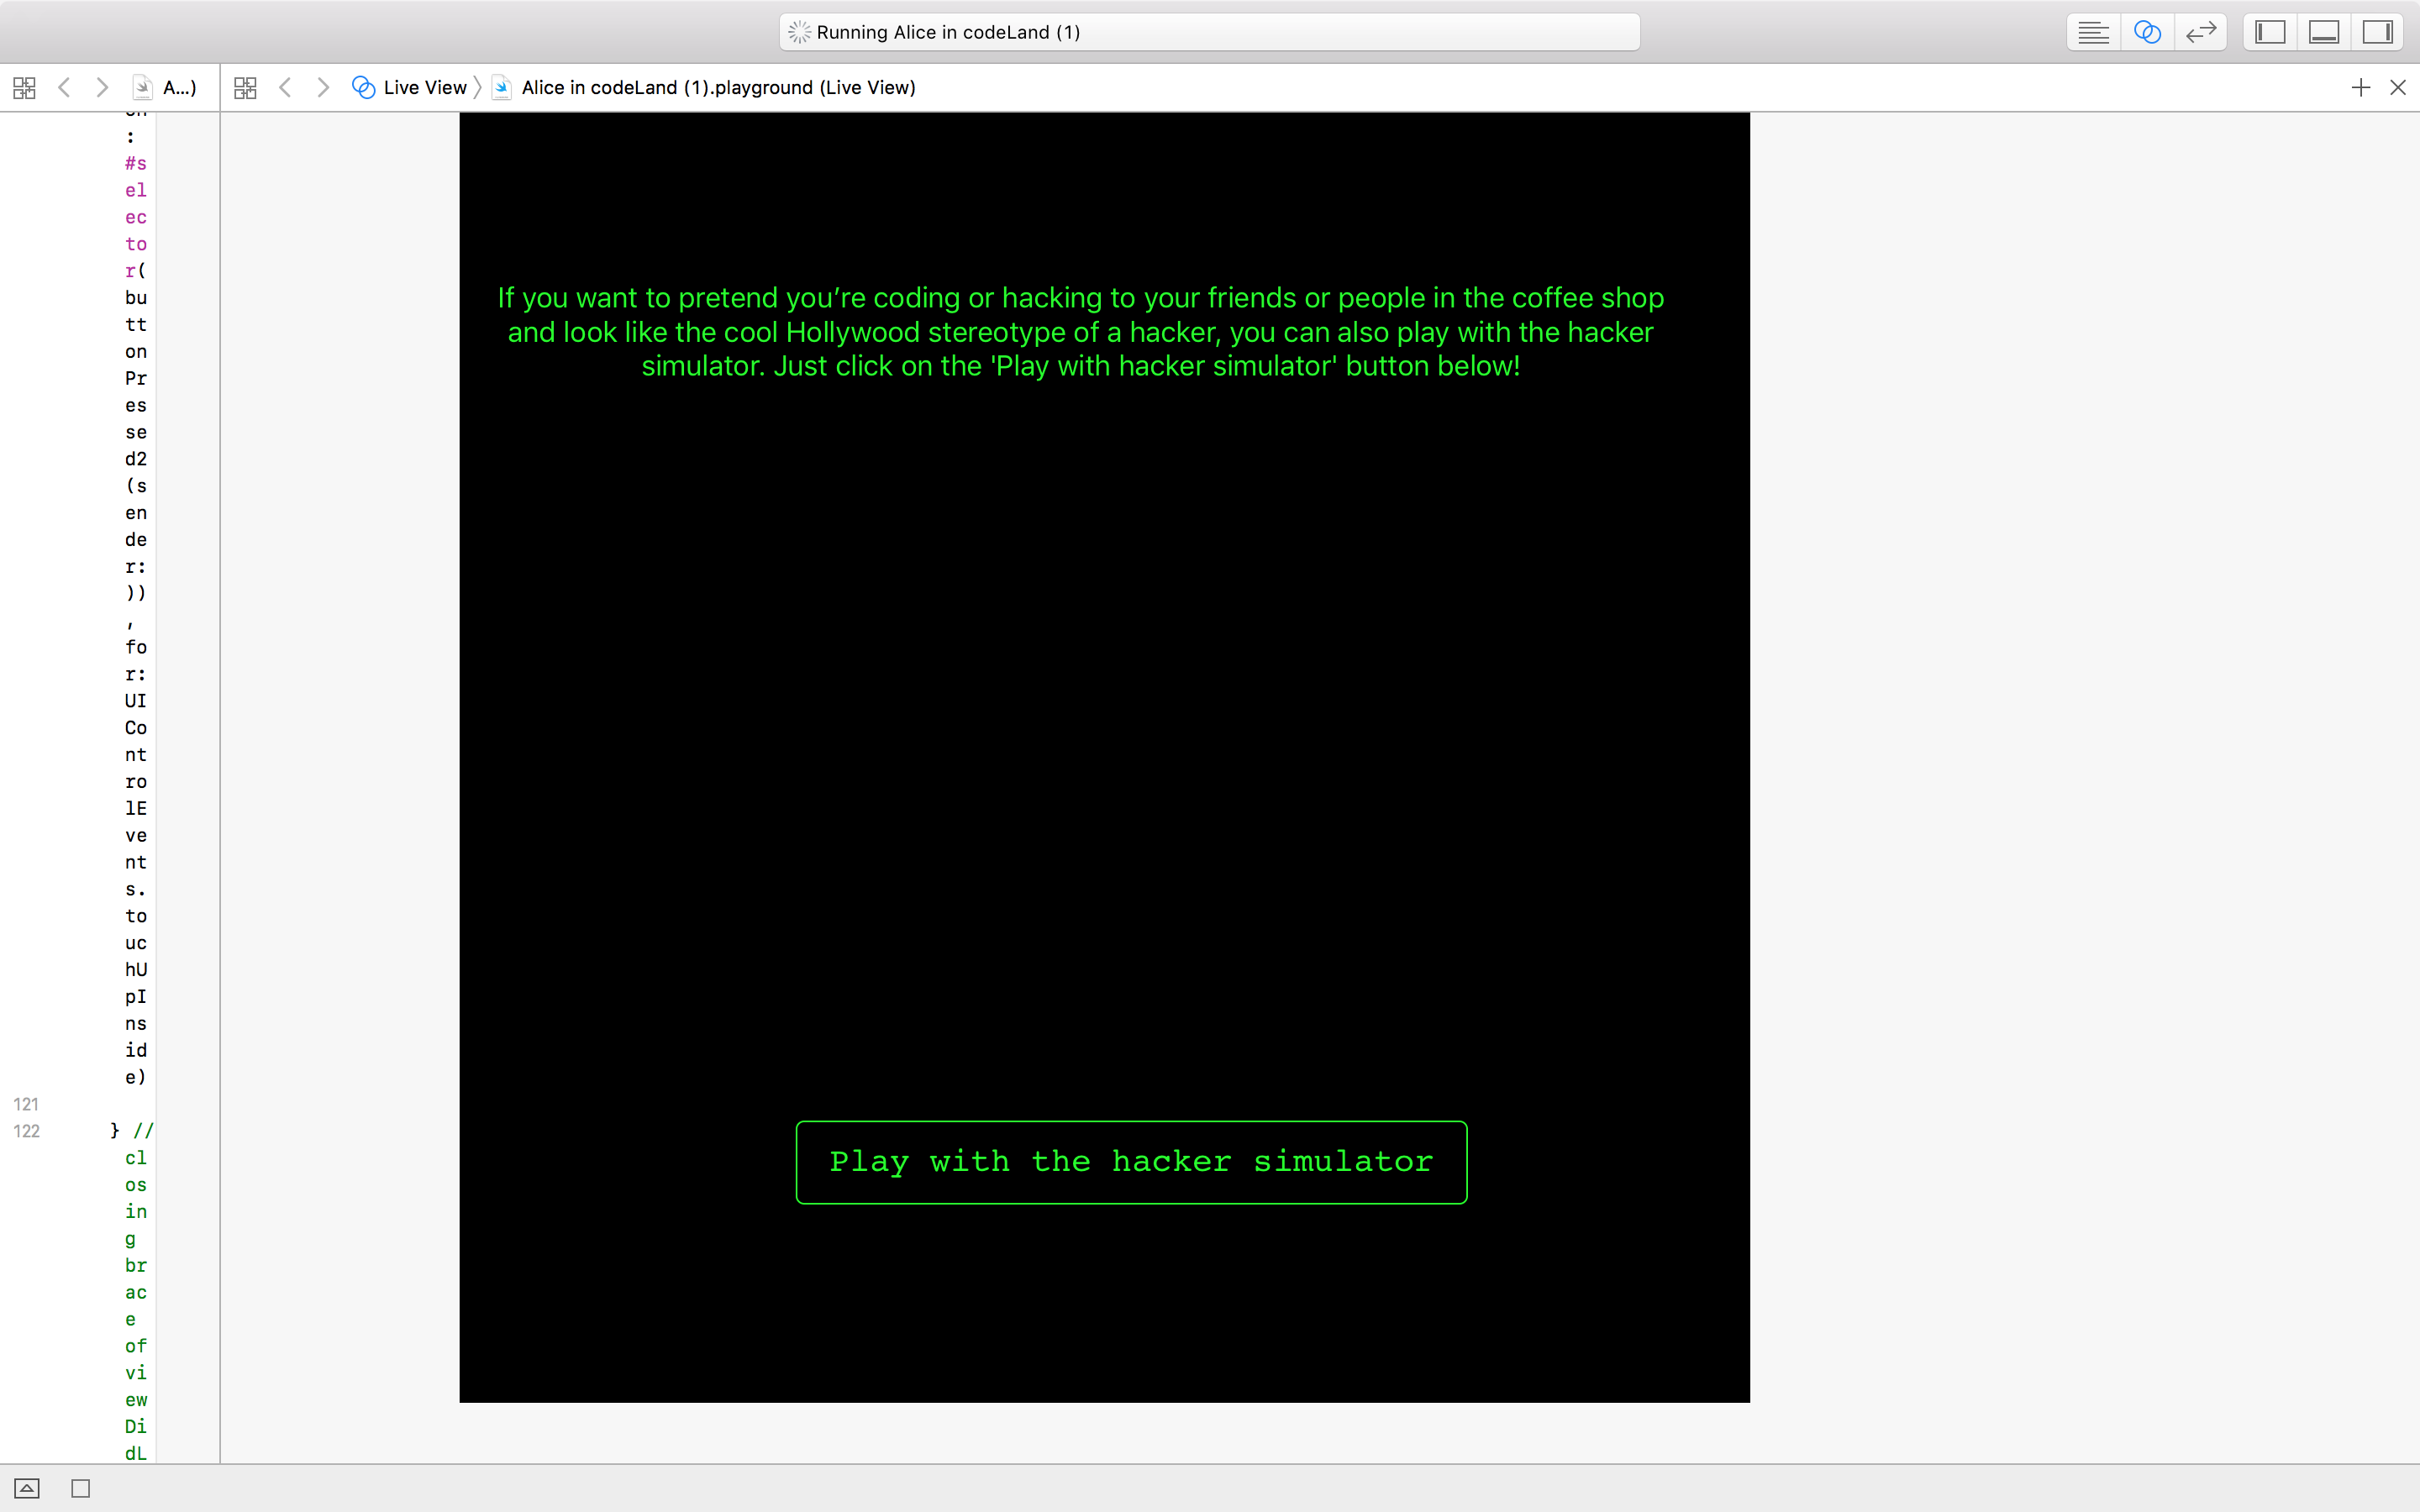Image resolution: width=2420 pixels, height=1512 pixels.
Task: Toggle the left navigator panel
Action: coord(2270,32)
